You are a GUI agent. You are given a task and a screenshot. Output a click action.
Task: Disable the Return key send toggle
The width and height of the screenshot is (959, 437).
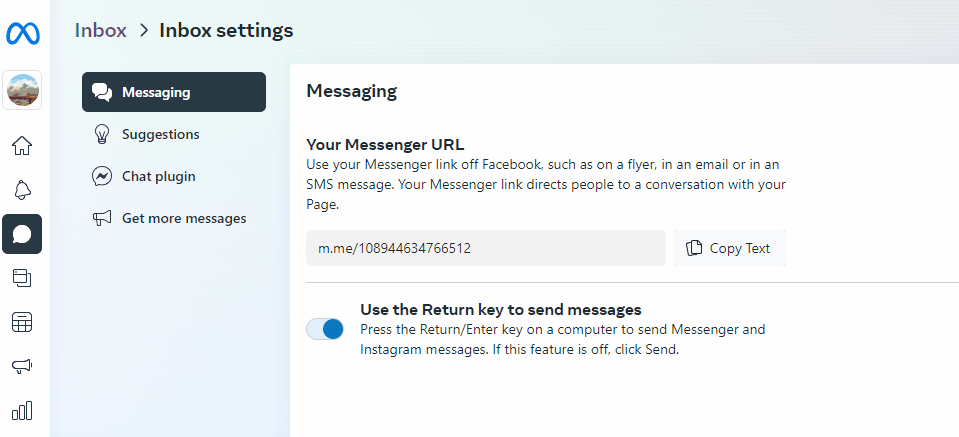click(325, 329)
